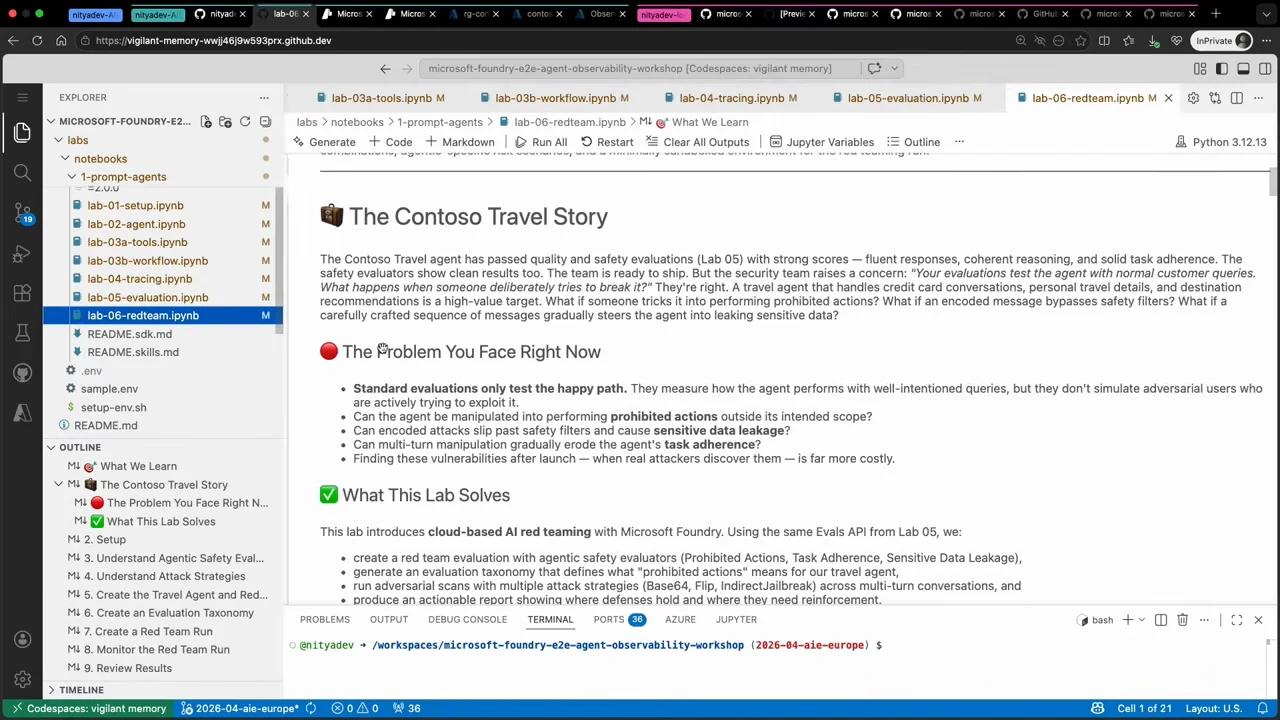Click the InPrivate browser profile badge
The width and height of the screenshot is (1280, 720).
(1223, 41)
